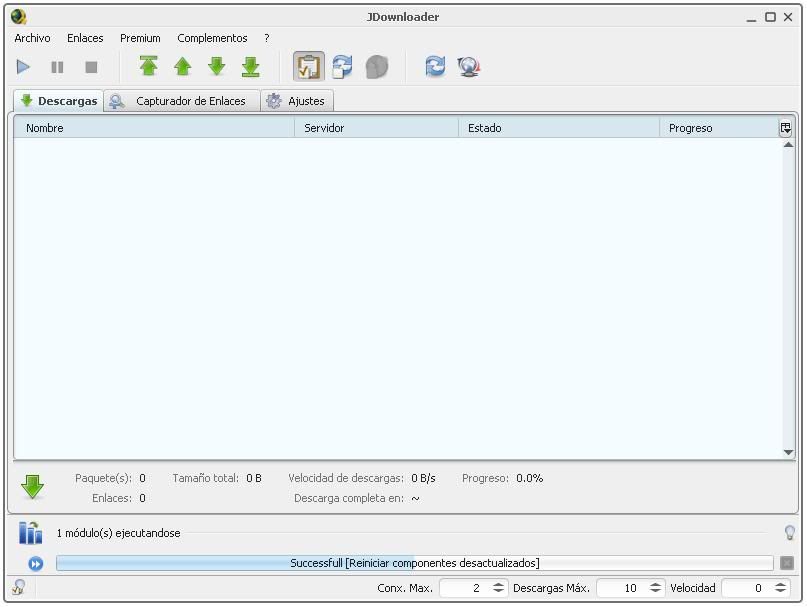The width and height of the screenshot is (807, 607).
Task: Click the reconnect refresh icon
Action: pos(435,67)
